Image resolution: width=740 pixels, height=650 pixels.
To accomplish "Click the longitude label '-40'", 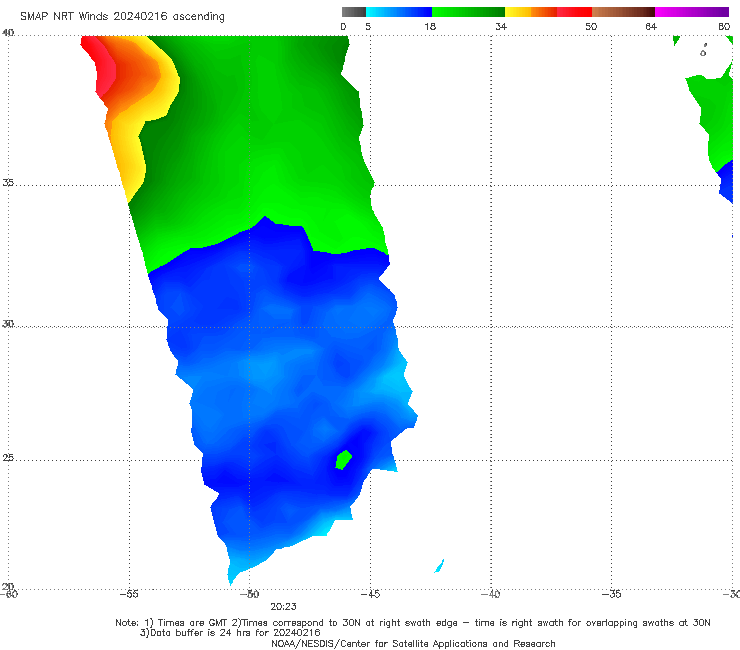I will (490, 594).
